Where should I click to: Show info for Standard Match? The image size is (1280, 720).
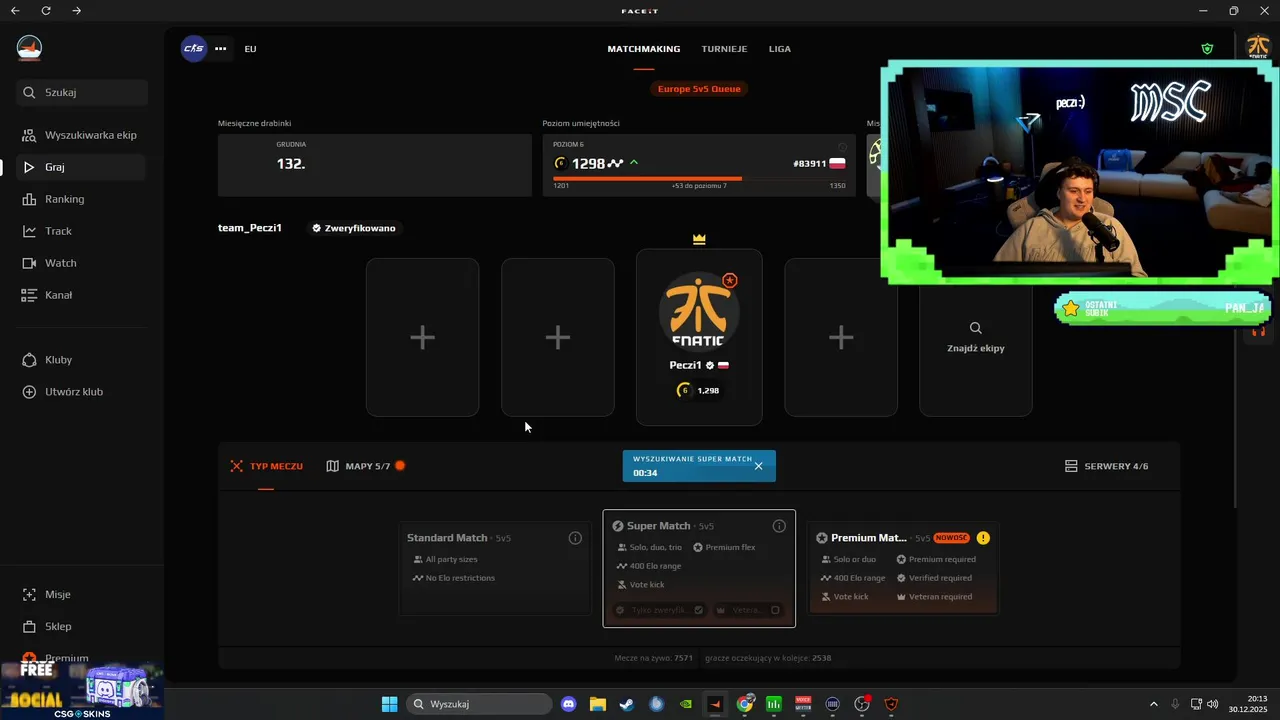[575, 538]
